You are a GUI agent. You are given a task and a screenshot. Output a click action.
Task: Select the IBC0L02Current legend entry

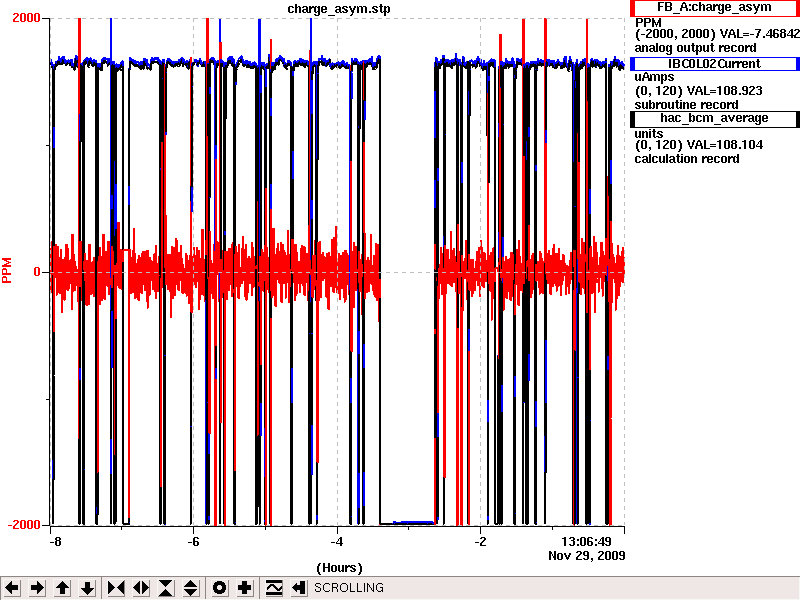[714, 64]
